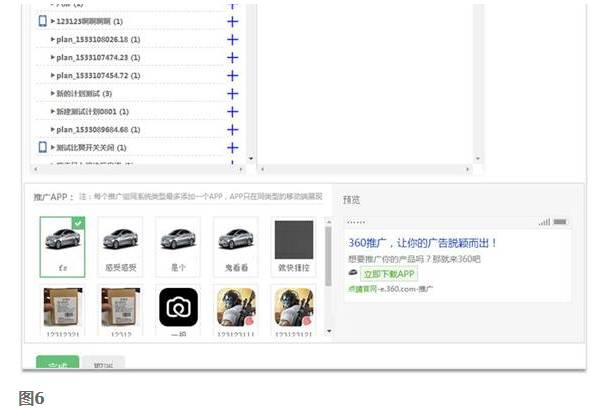
Task: Expand the plan_1533108026.18 tree node
Action: pos(53,39)
